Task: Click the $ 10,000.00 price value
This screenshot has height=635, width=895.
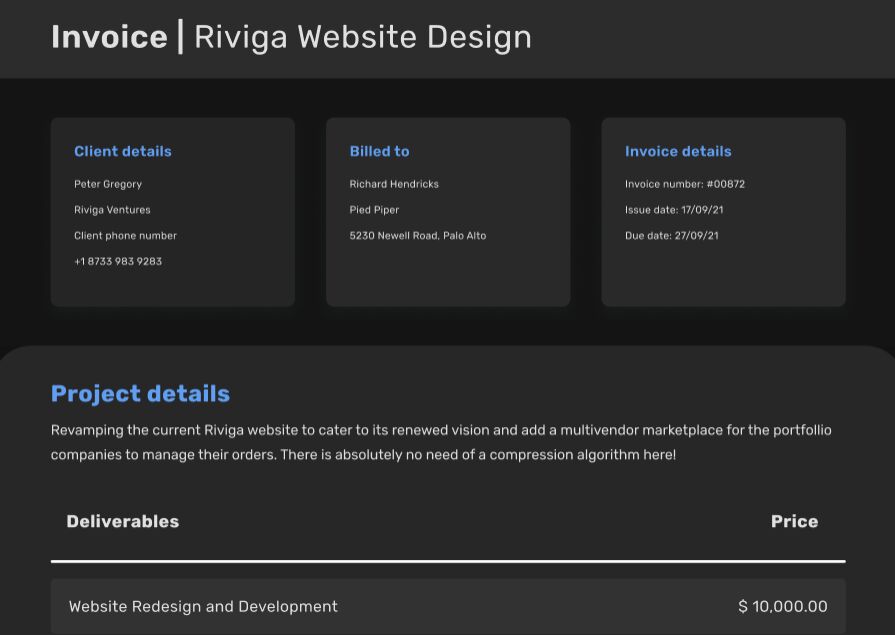Action: click(x=783, y=606)
